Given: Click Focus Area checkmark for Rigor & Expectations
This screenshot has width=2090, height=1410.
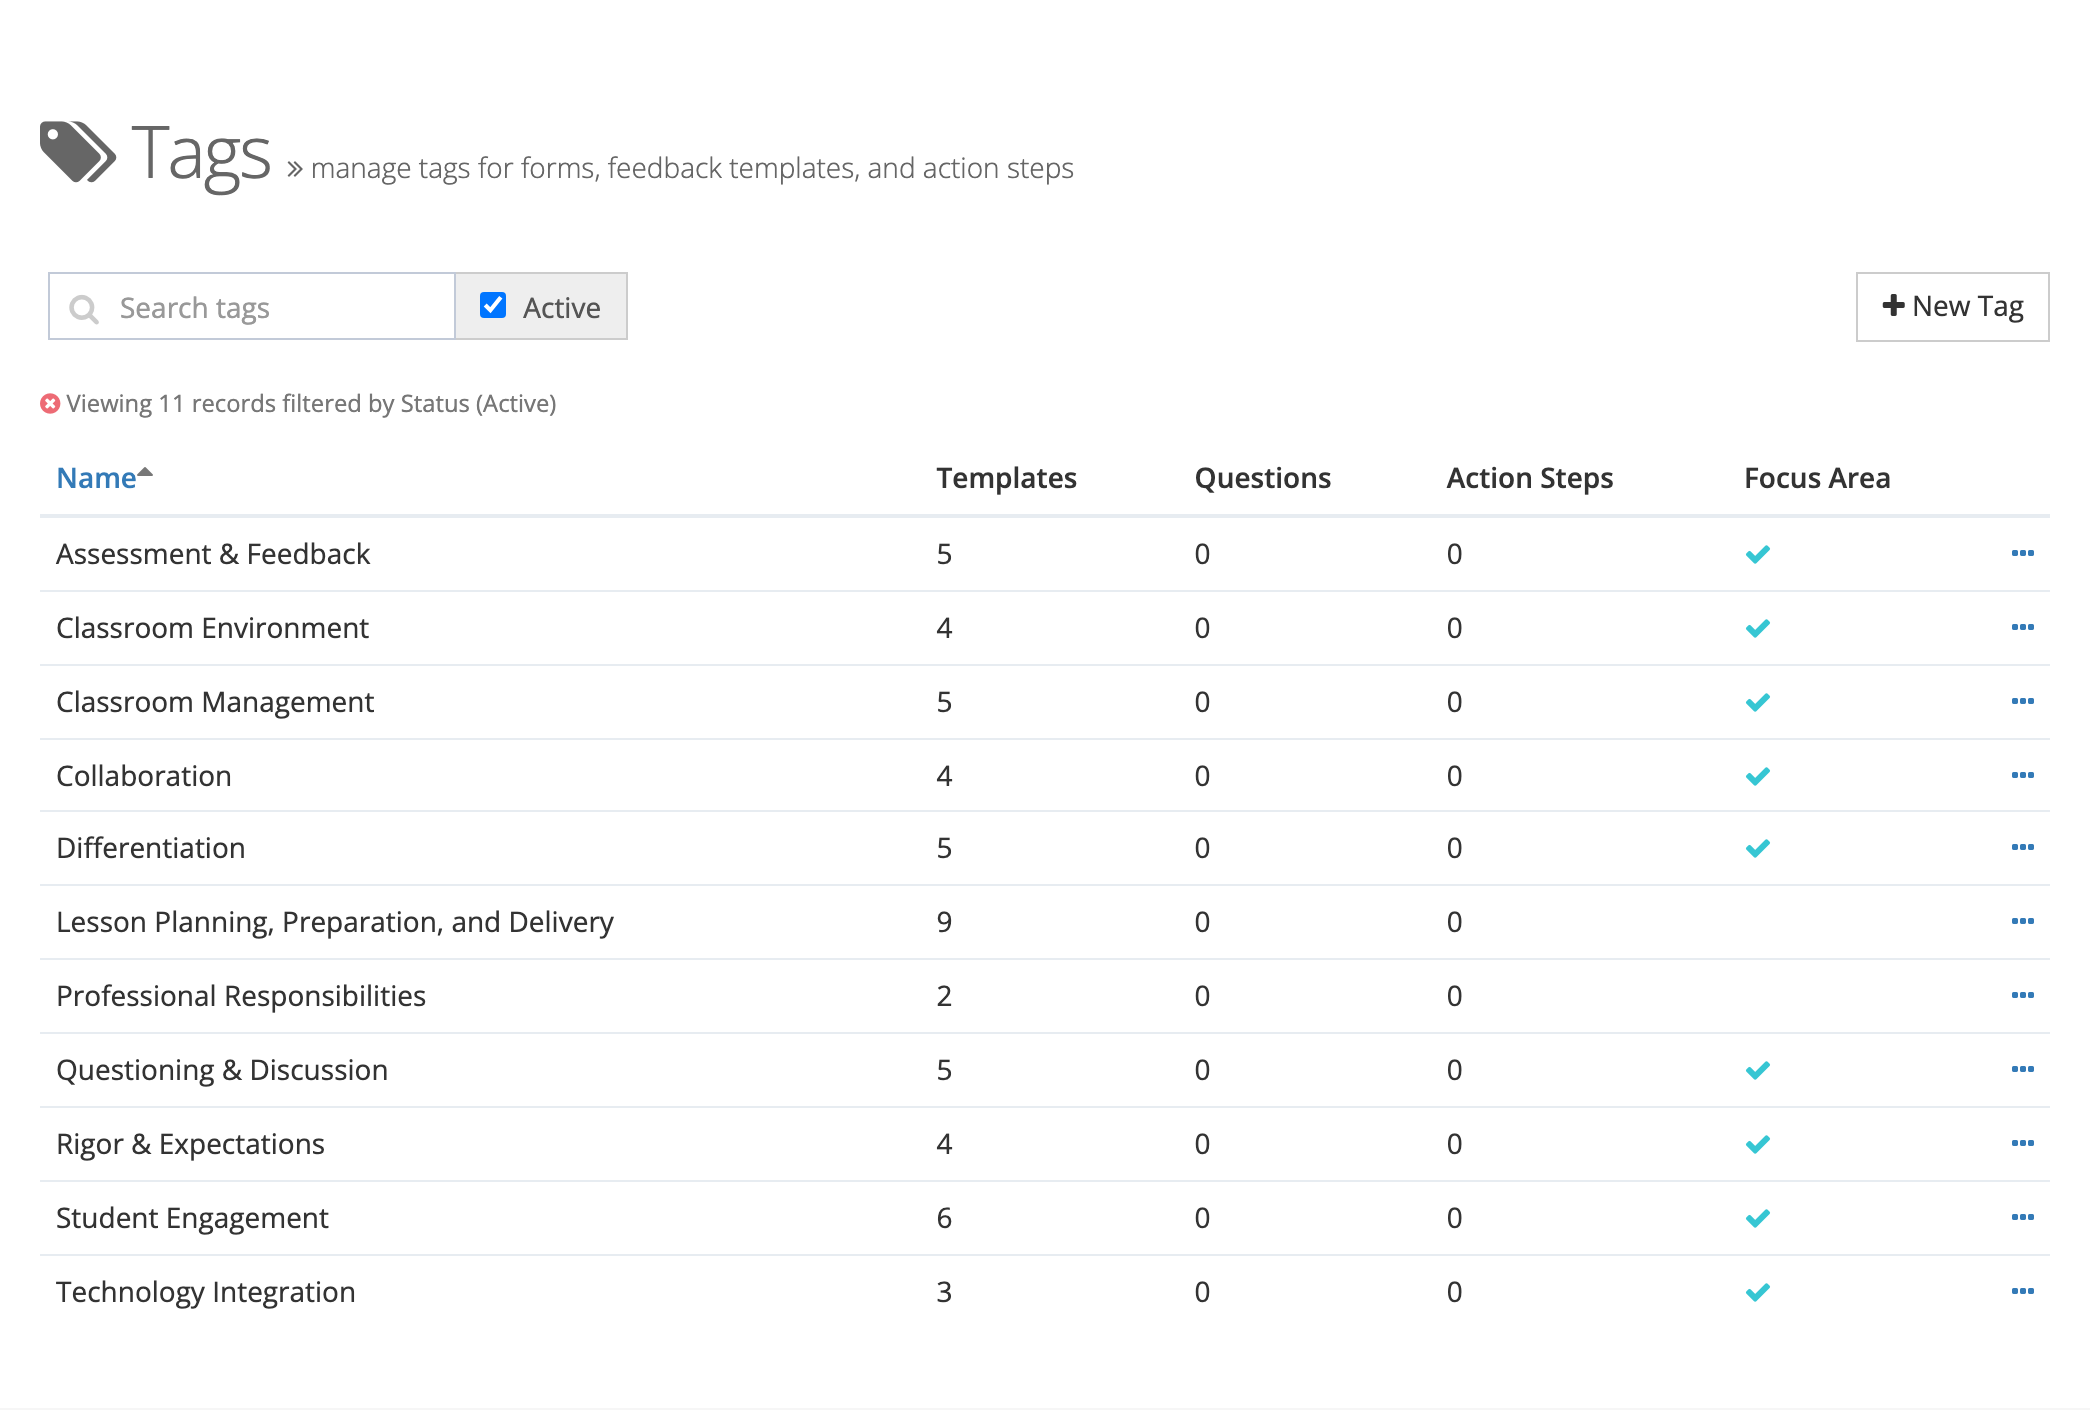Looking at the screenshot, I should click(1758, 1144).
